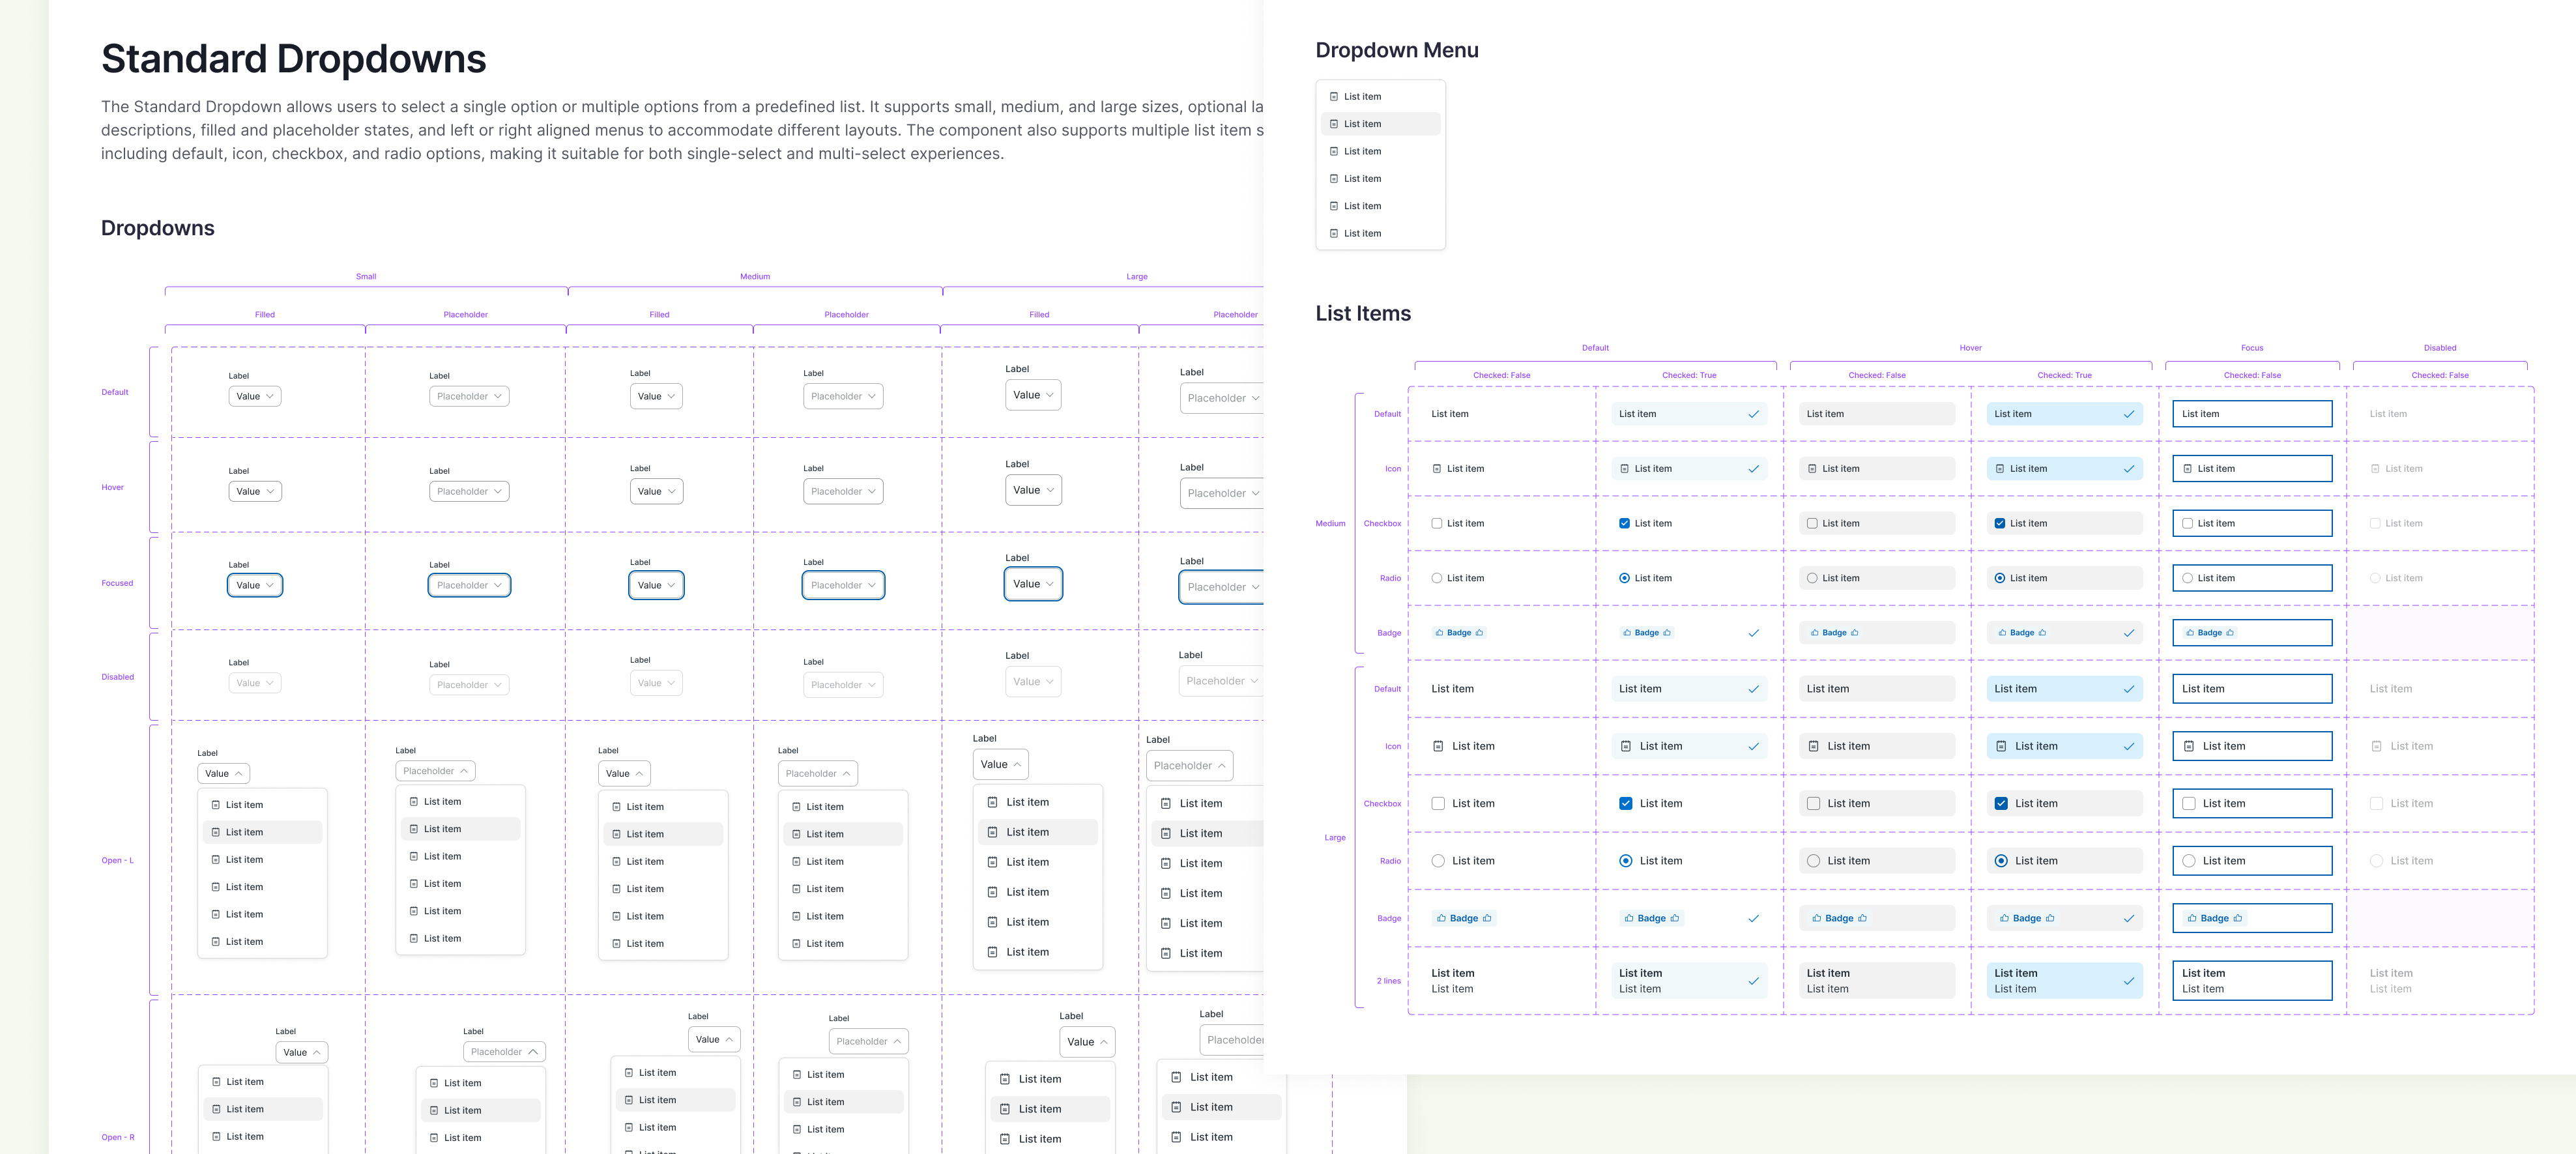Click document icon in Medium Icon row, Default Checked False
The width and height of the screenshot is (2576, 1154).
click(x=1437, y=469)
